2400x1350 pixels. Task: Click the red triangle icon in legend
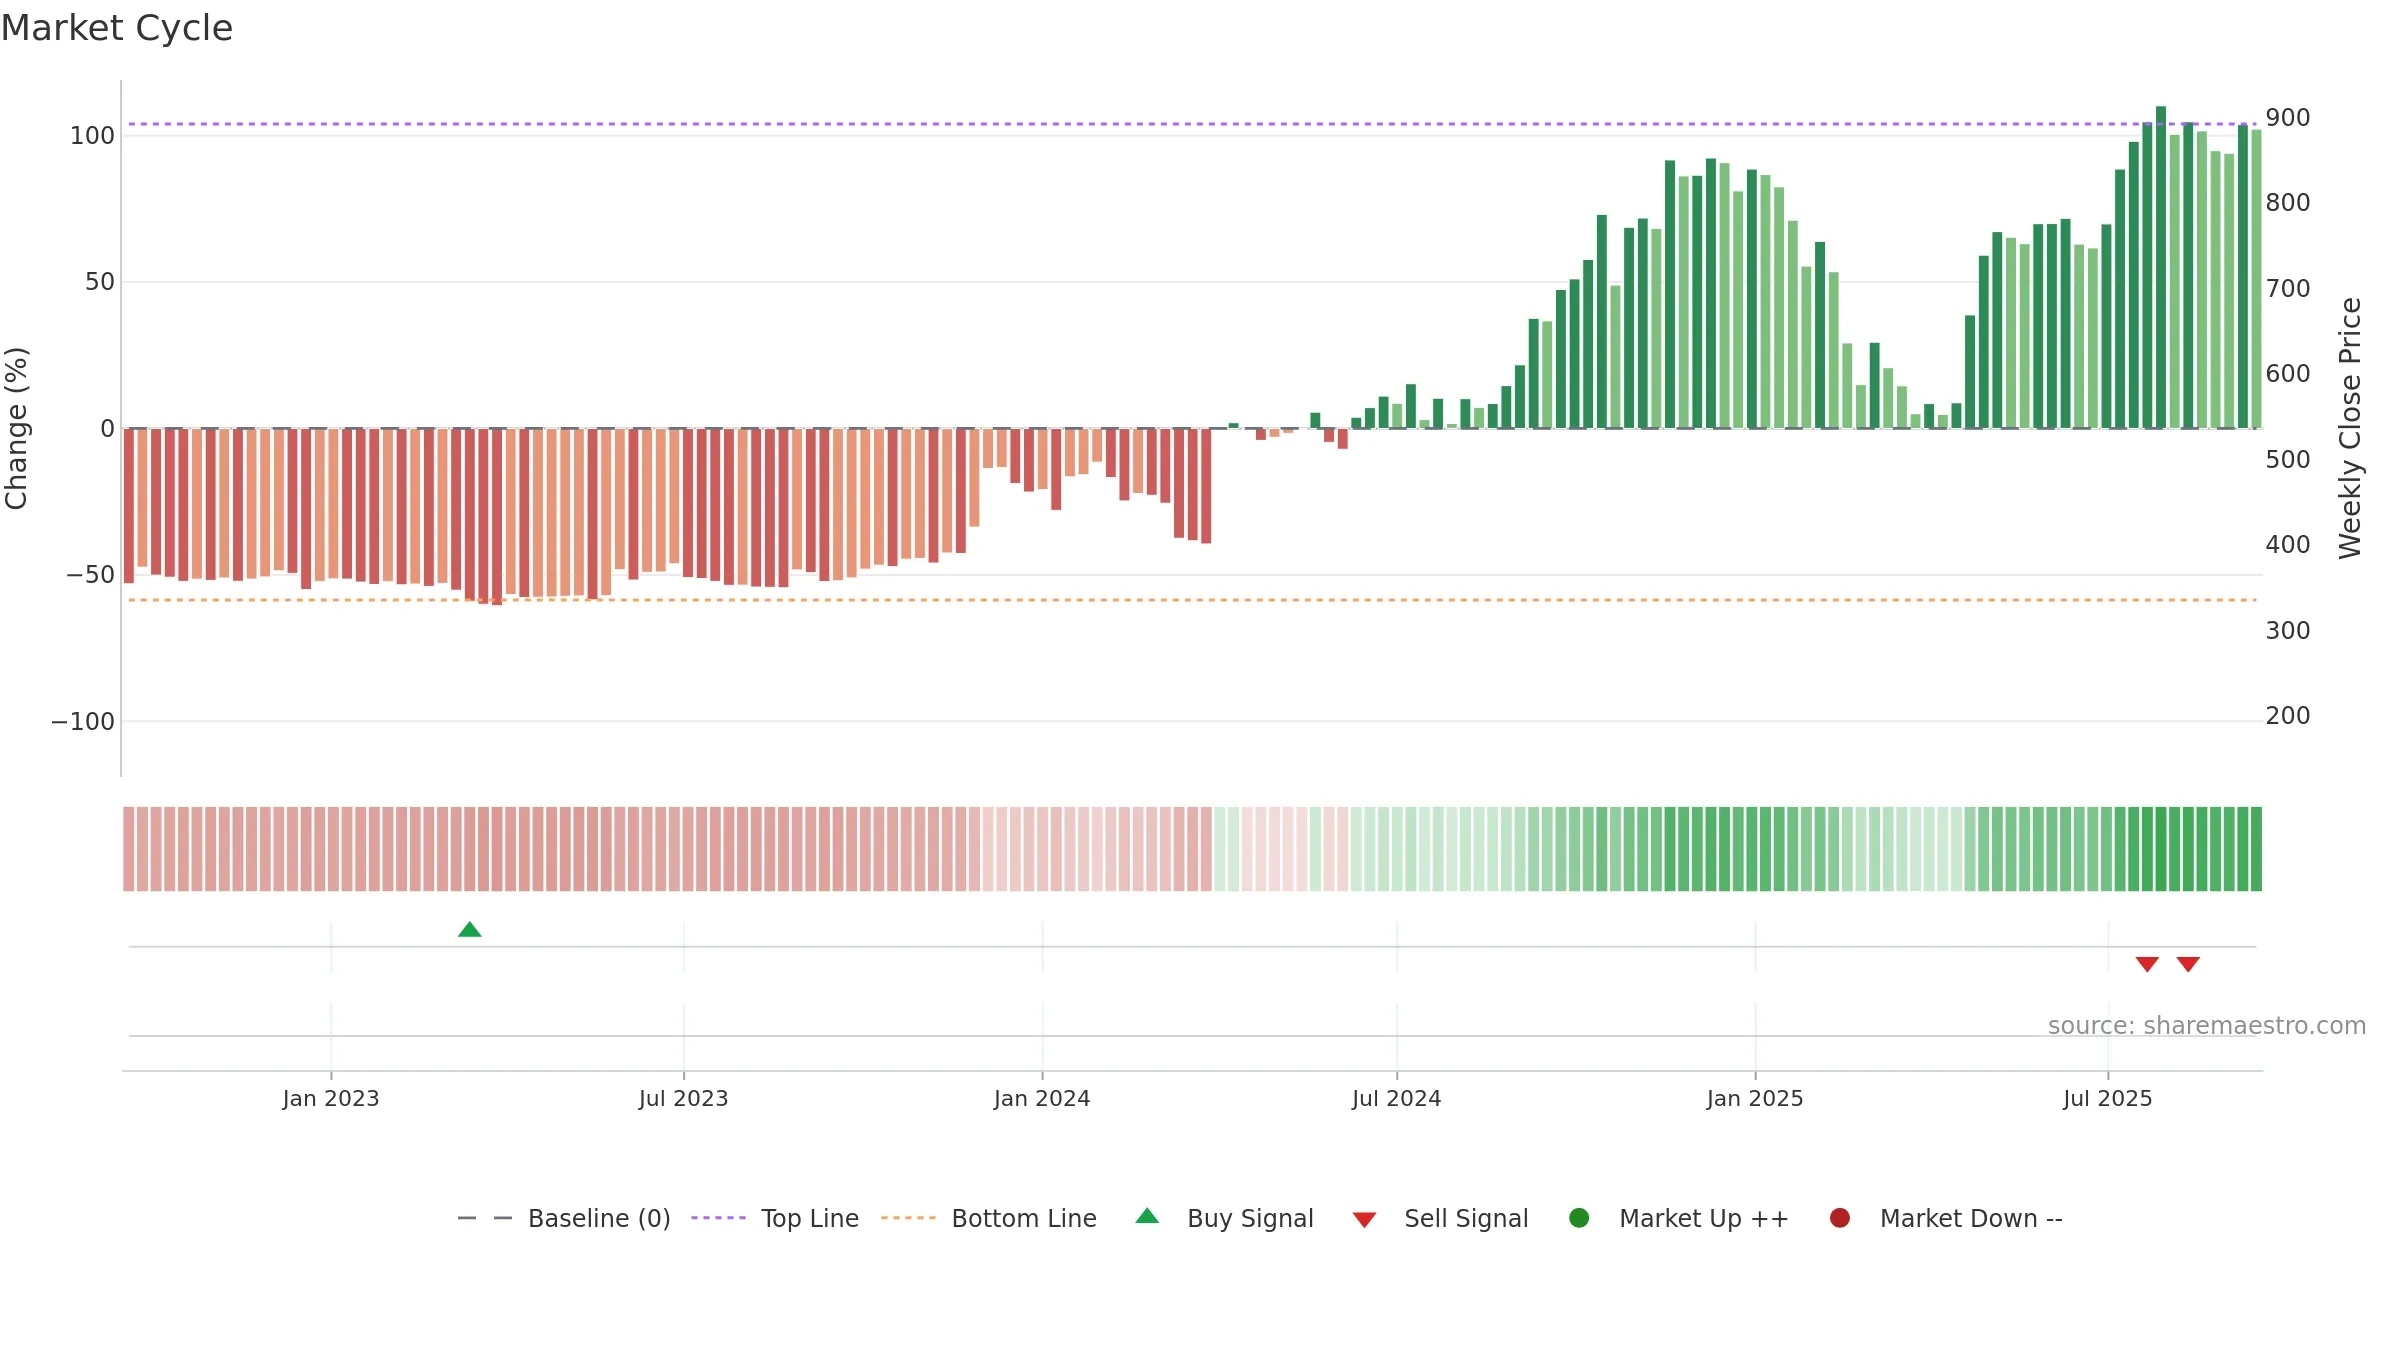coord(1364,1220)
